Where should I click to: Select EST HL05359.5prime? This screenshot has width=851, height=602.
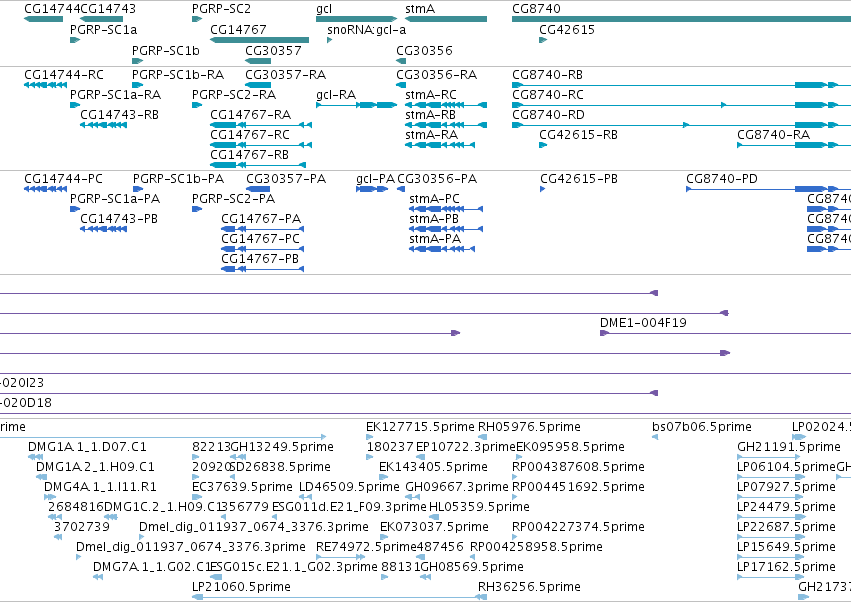pos(433,517)
